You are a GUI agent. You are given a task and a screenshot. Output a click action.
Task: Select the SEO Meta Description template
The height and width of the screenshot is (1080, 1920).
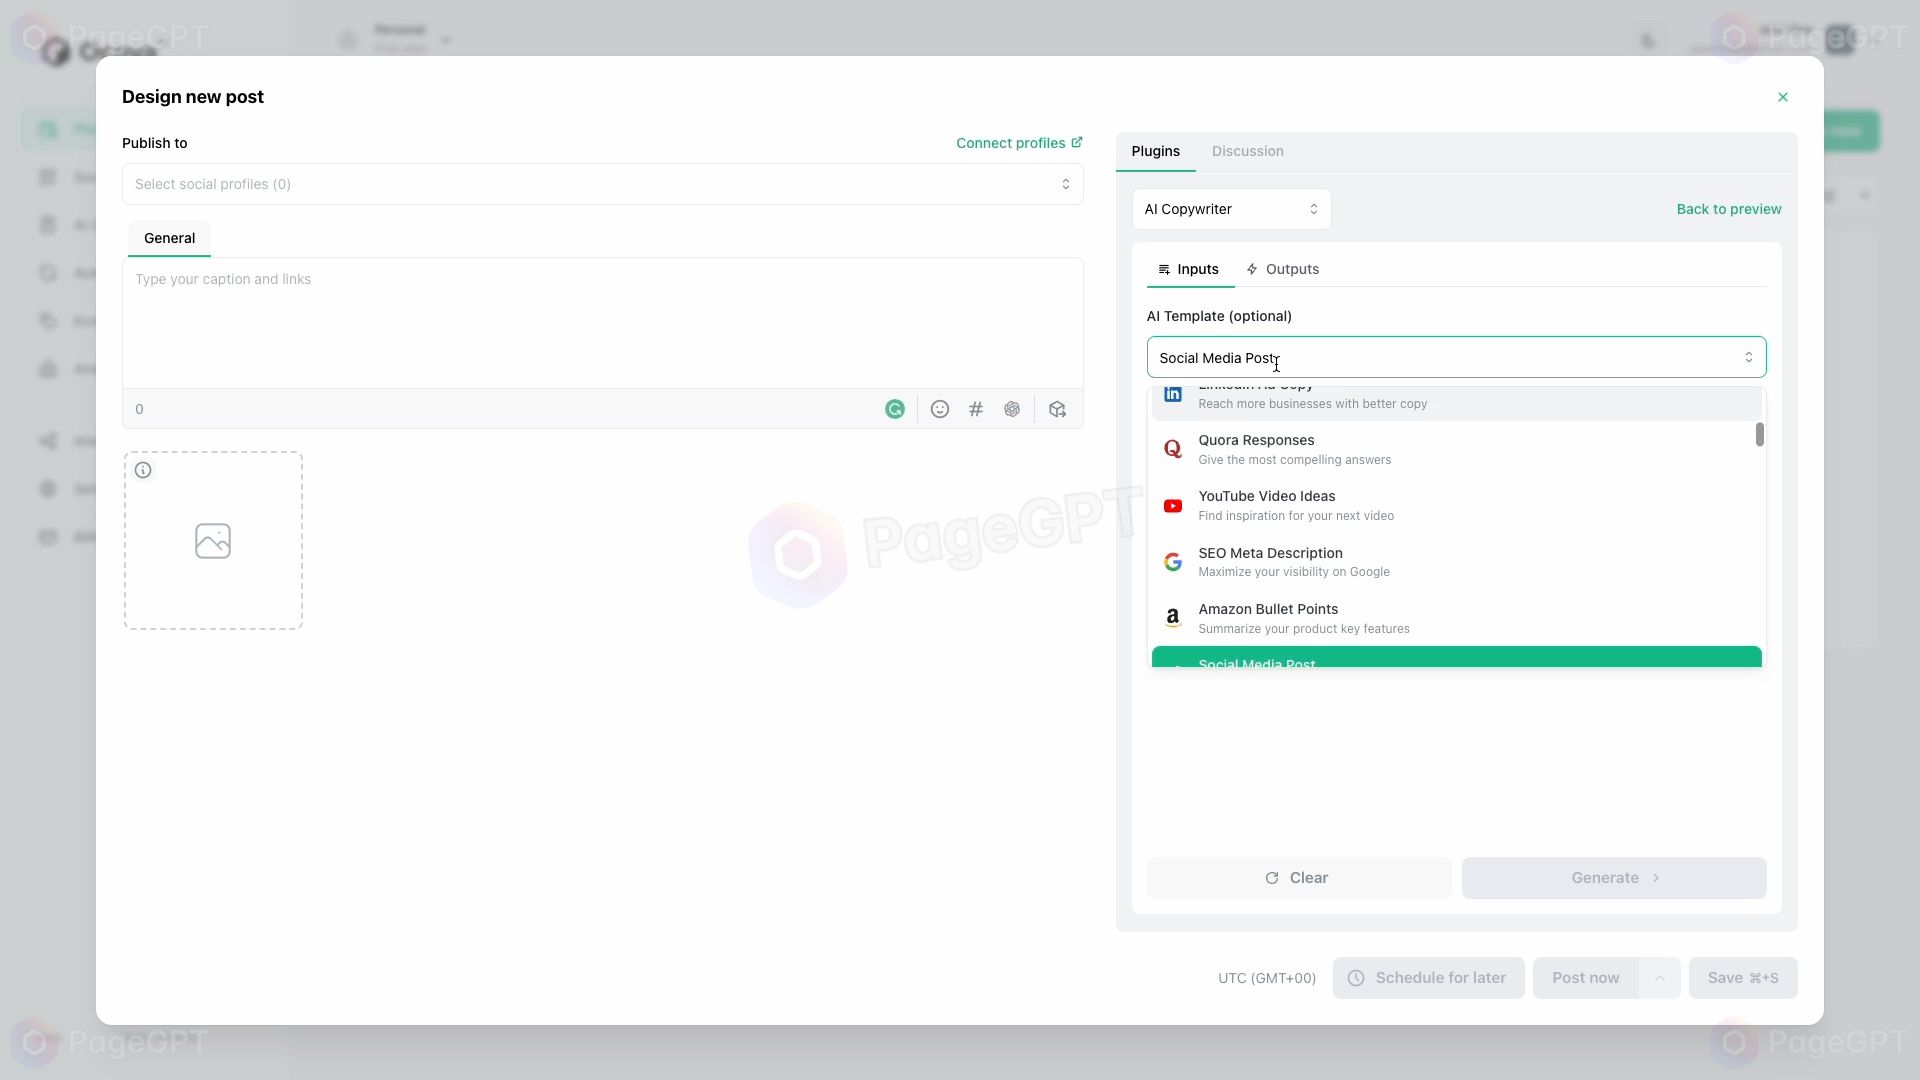[x=1456, y=562]
